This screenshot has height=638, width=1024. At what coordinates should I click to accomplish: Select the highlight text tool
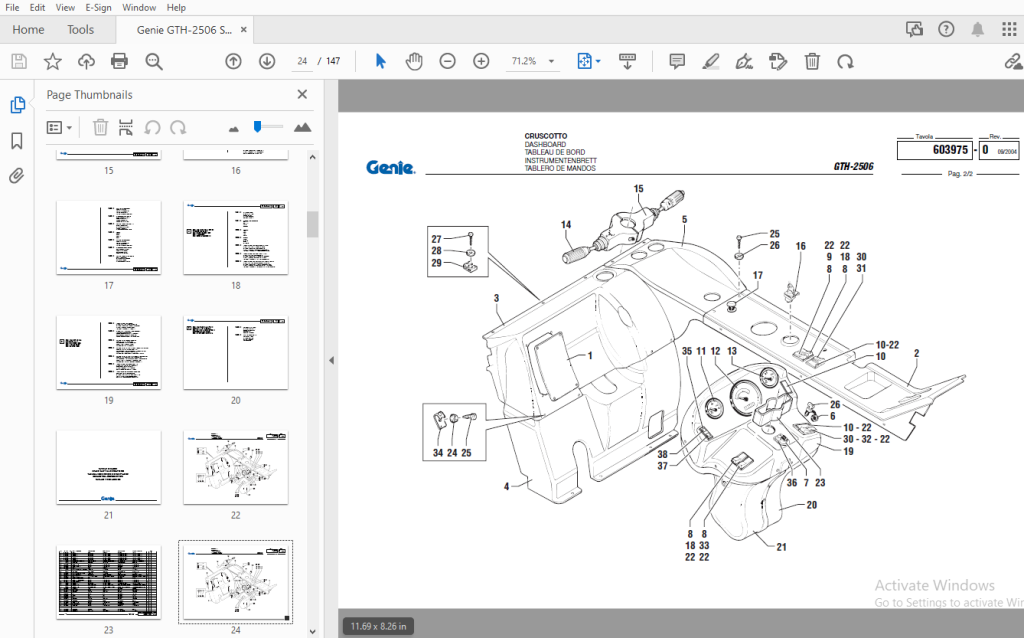point(711,61)
